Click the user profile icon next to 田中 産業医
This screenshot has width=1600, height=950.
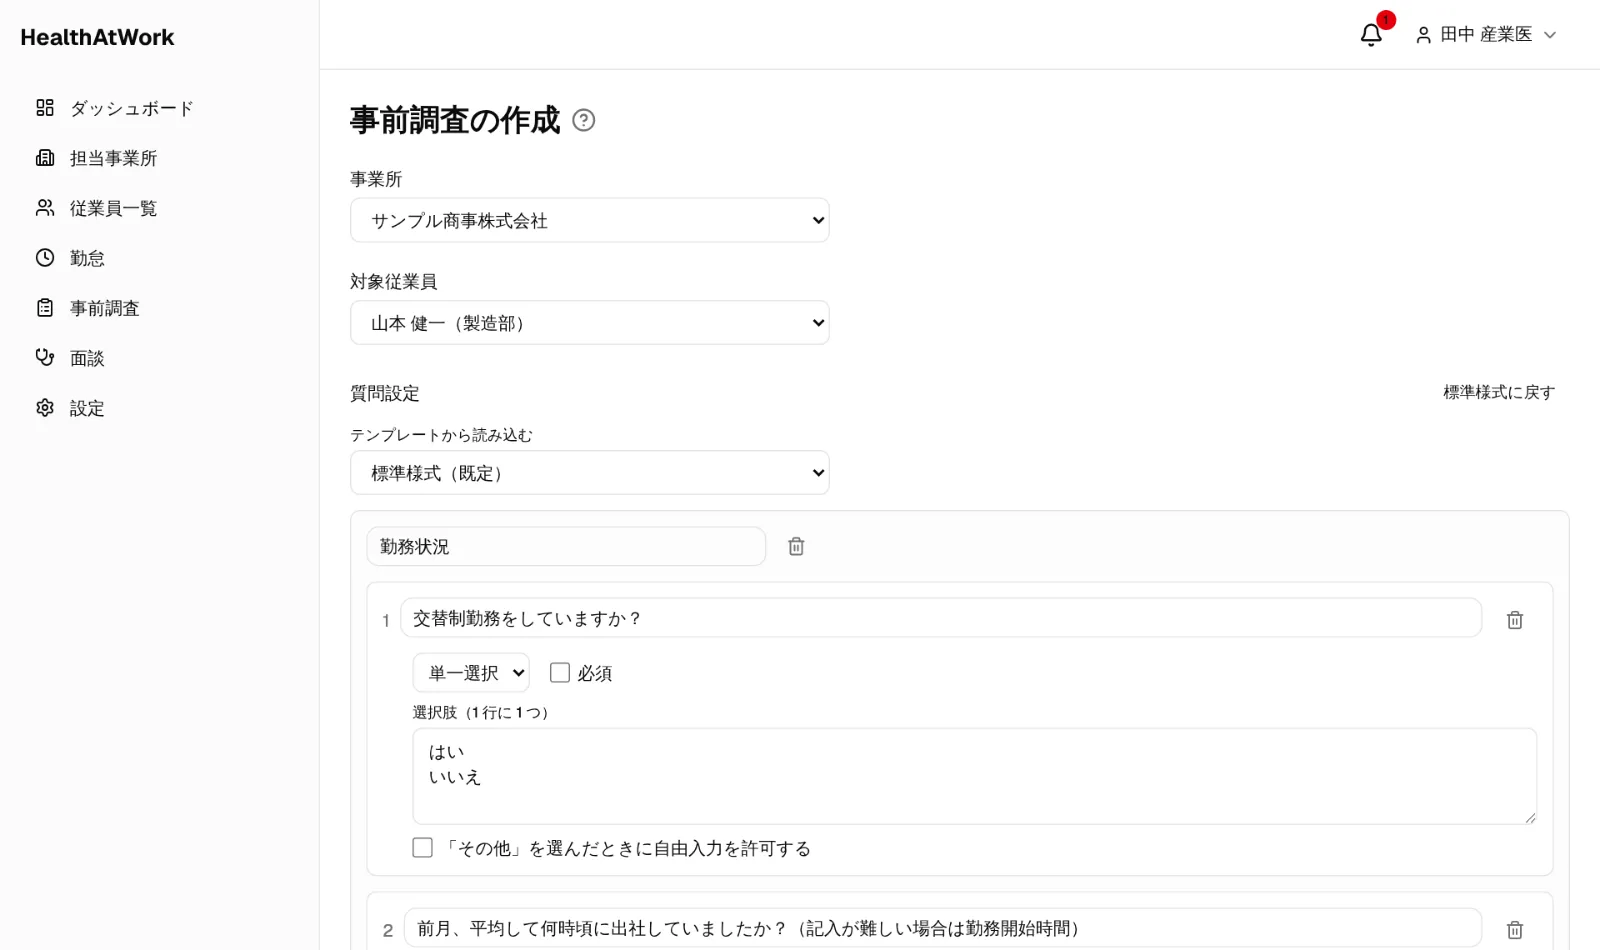pos(1423,35)
